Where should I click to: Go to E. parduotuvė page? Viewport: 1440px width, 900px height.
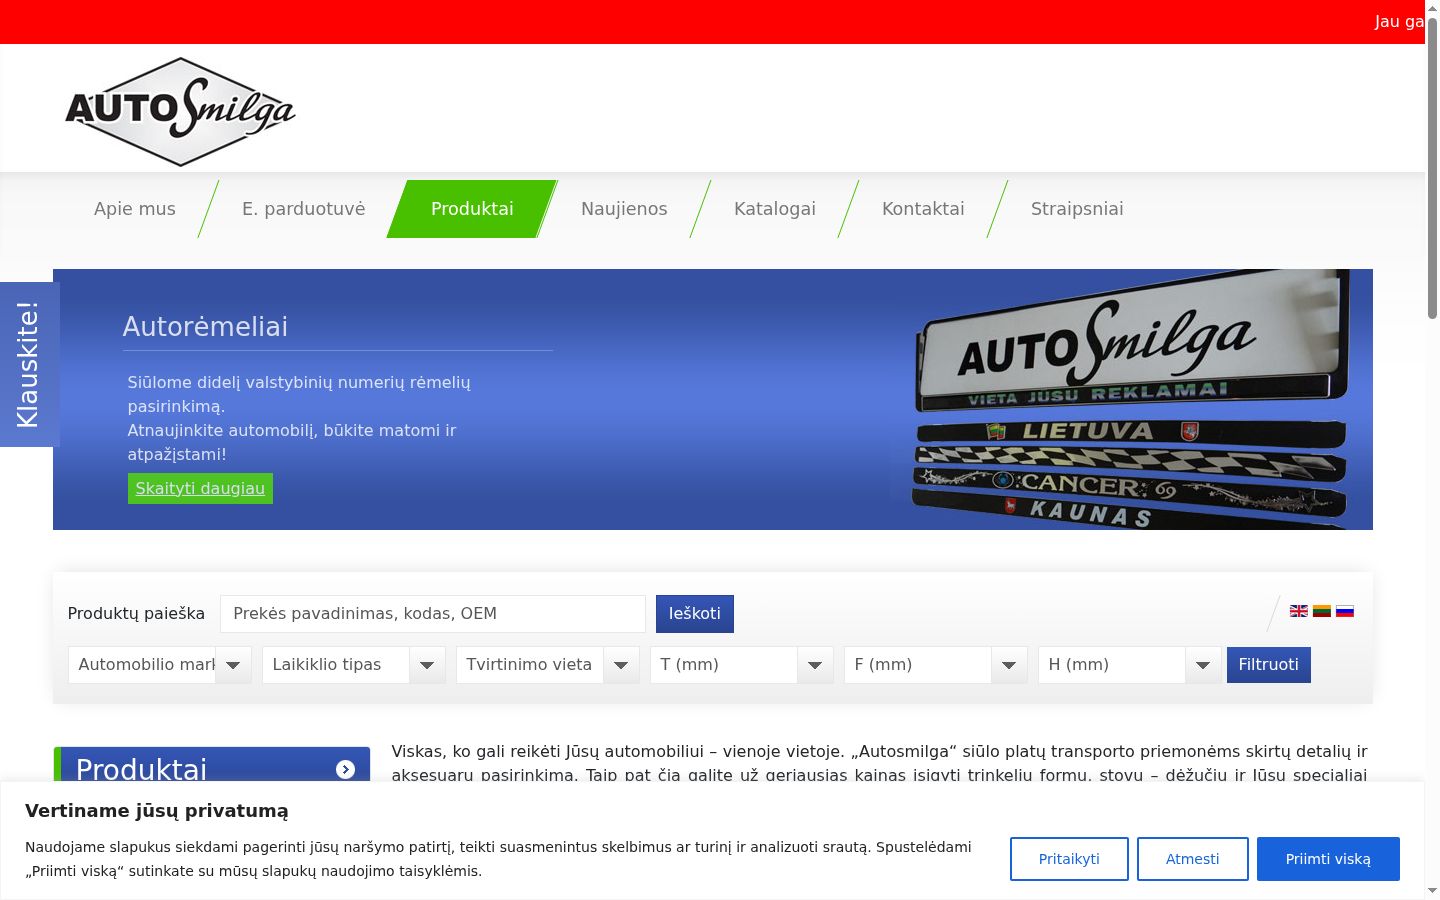(x=304, y=209)
